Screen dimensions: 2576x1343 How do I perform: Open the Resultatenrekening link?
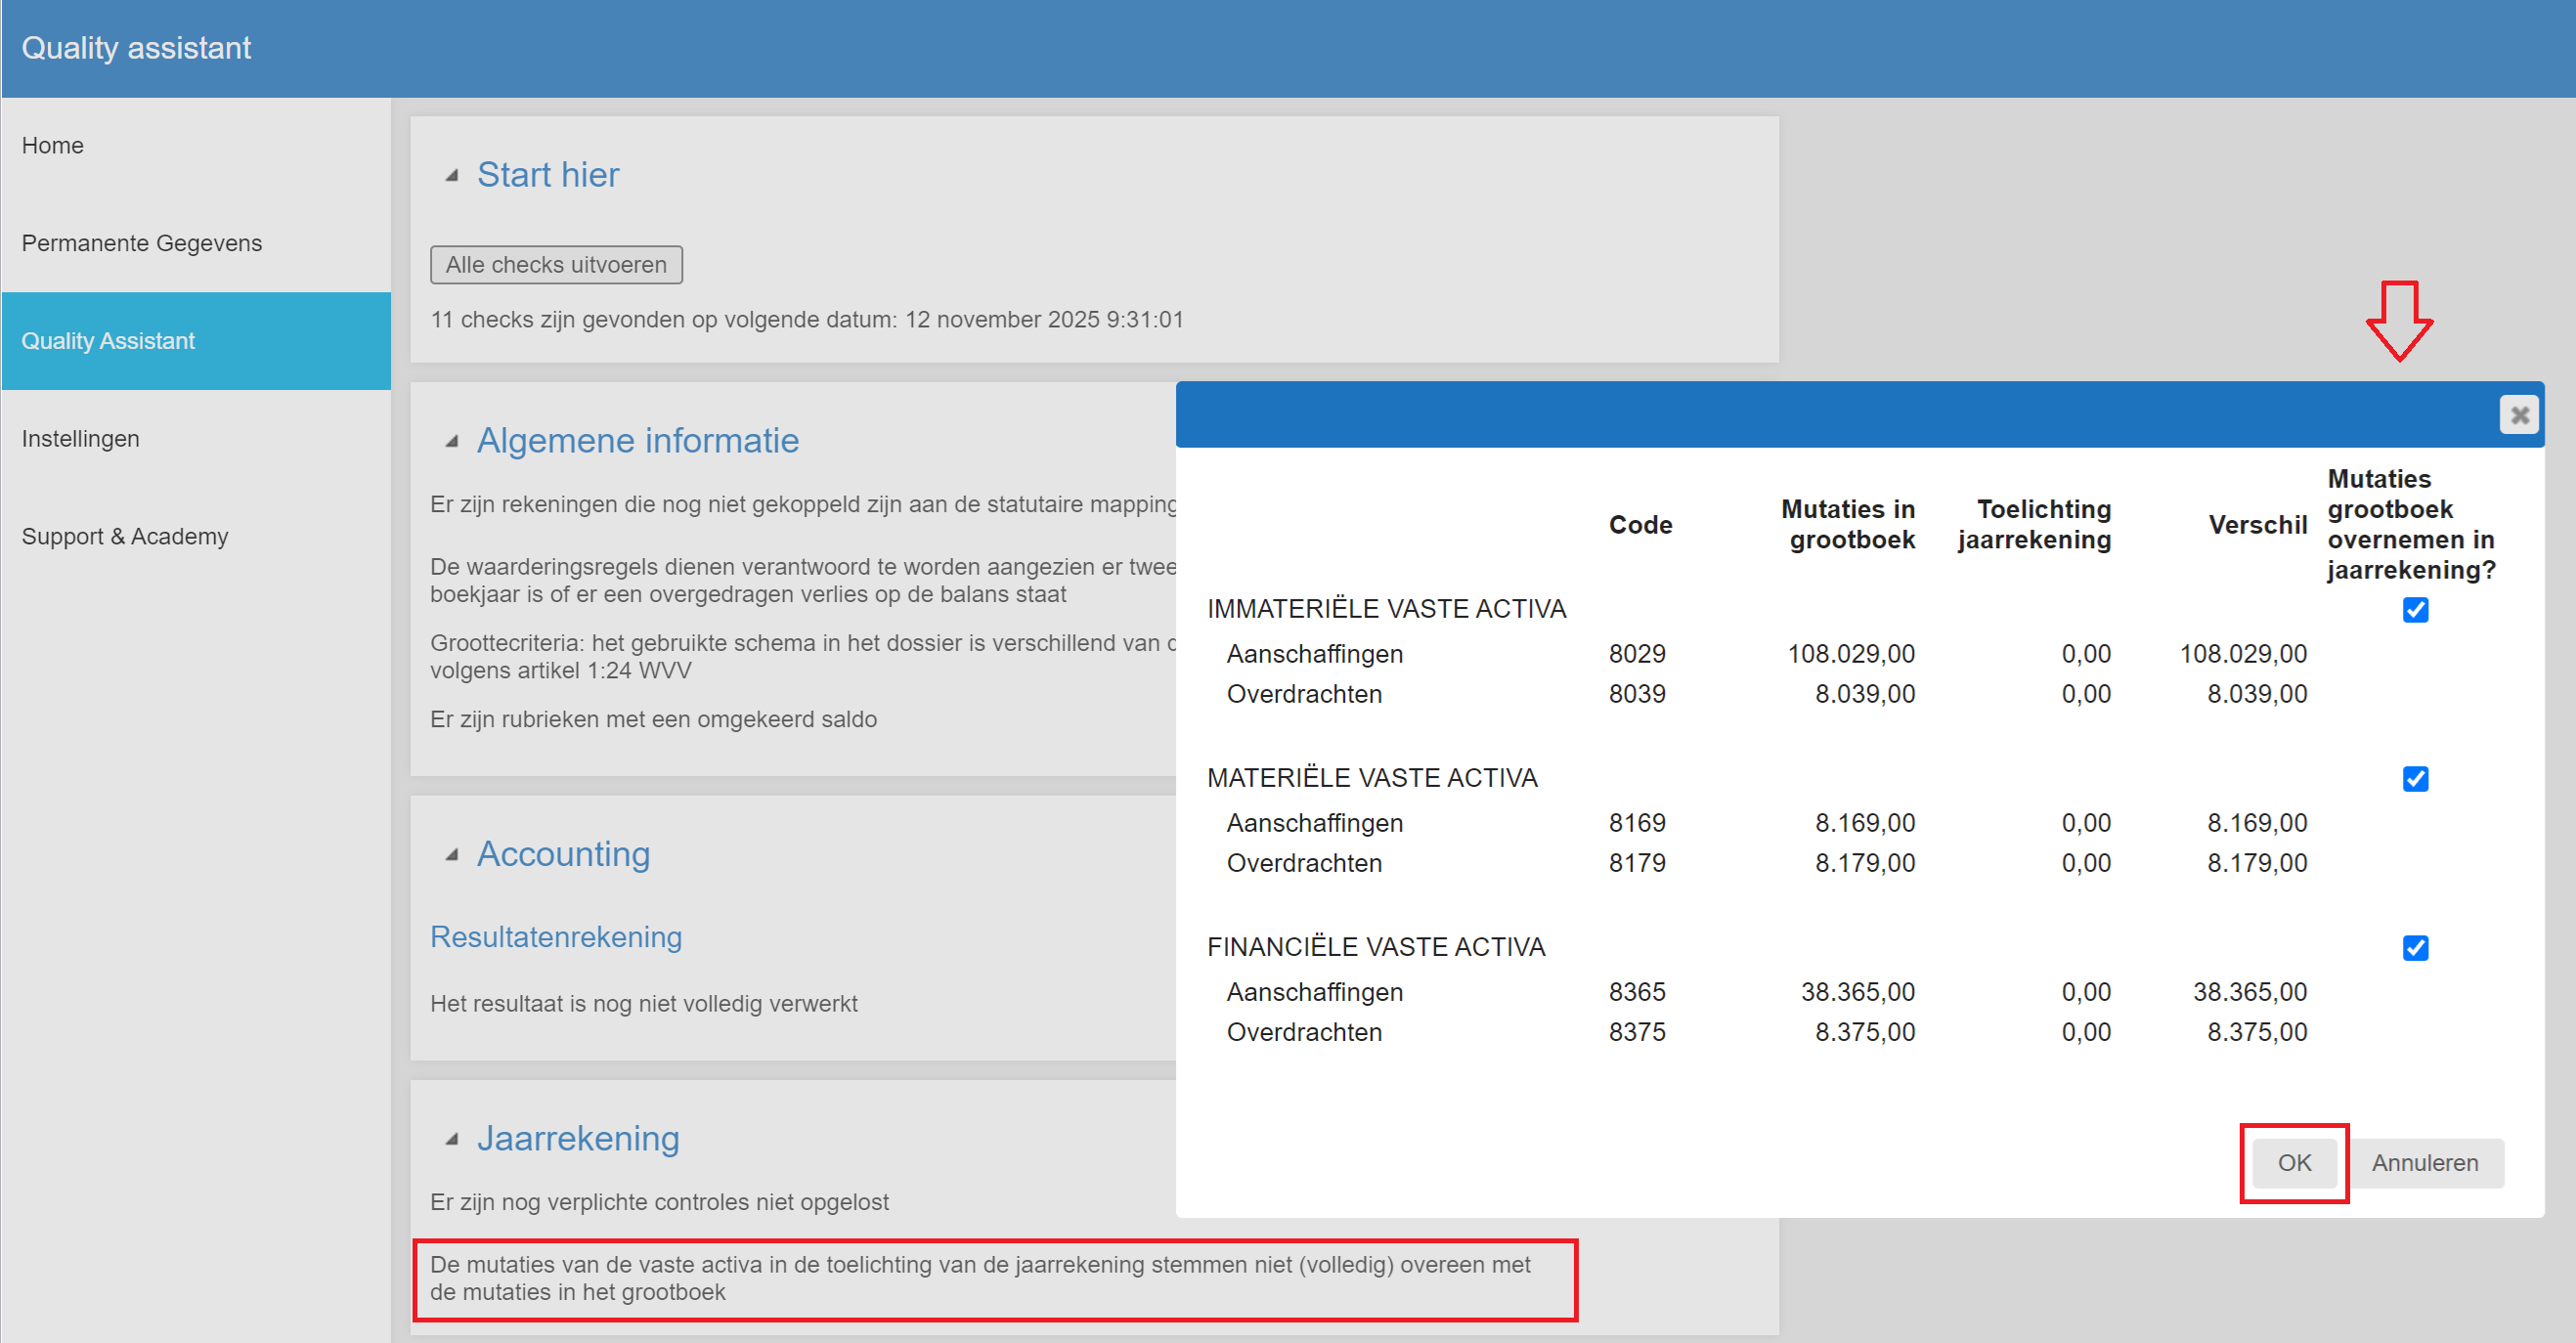556,937
